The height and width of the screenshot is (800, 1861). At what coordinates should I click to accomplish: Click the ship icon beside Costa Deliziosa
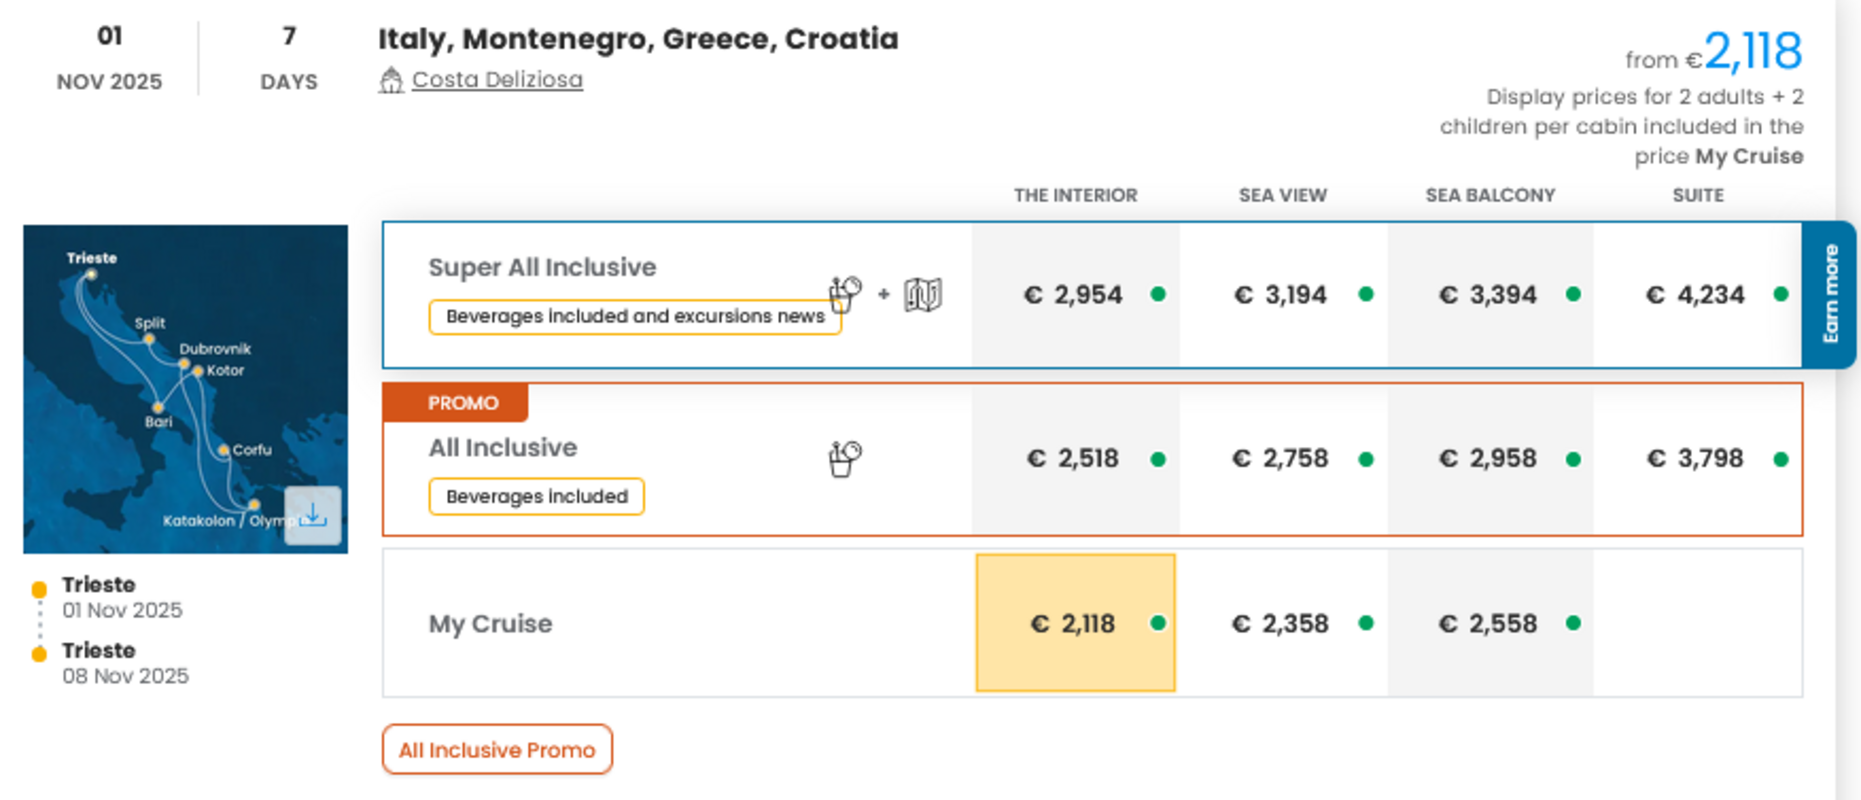click(391, 80)
